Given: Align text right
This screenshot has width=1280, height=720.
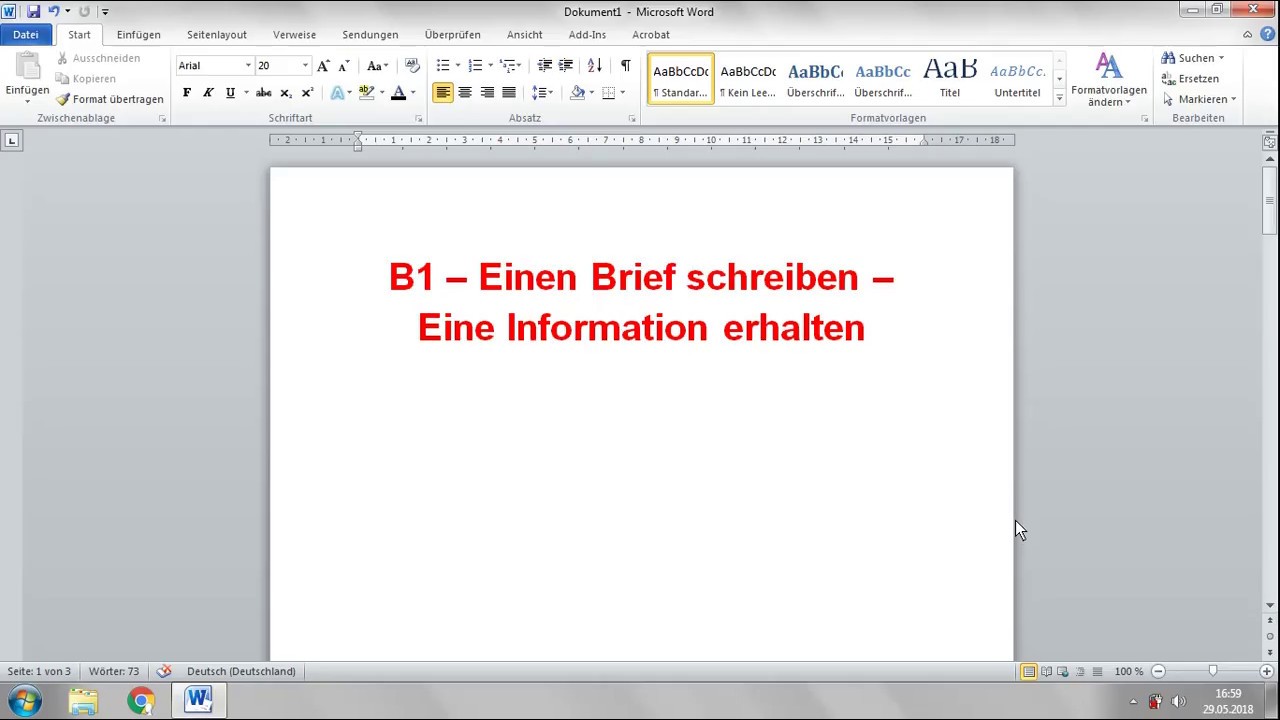Looking at the screenshot, I should (x=487, y=92).
